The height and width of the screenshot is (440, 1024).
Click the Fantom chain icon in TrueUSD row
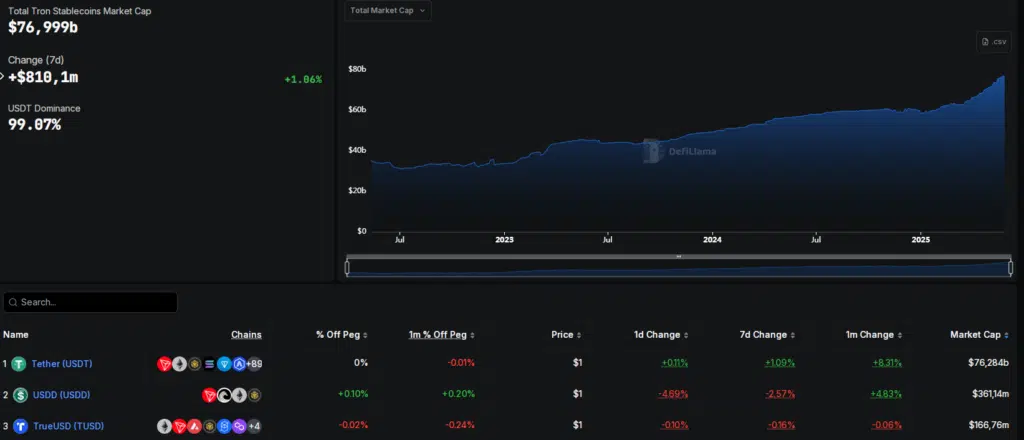point(224,426)
